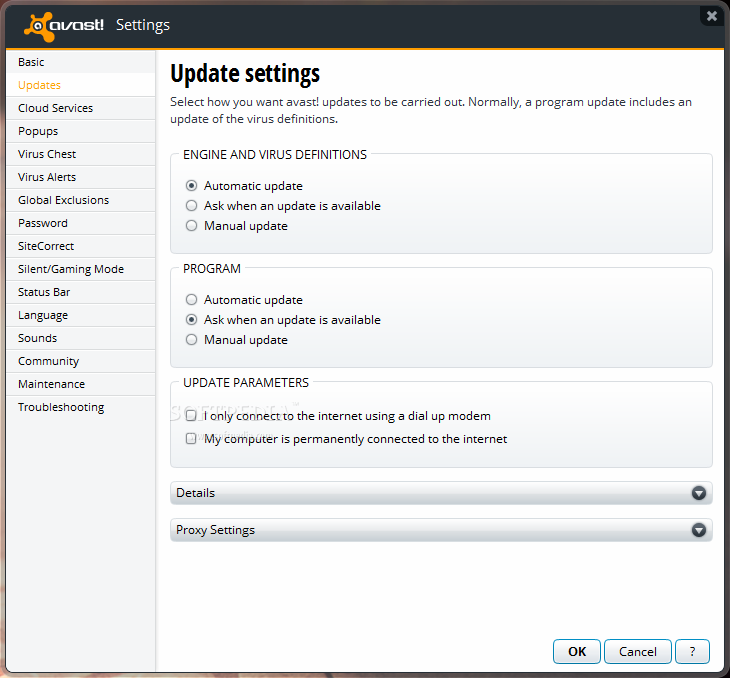The width and height of the screenshot is (730, 678).
Task: Click the Cancel button
Action: (637, 651)
